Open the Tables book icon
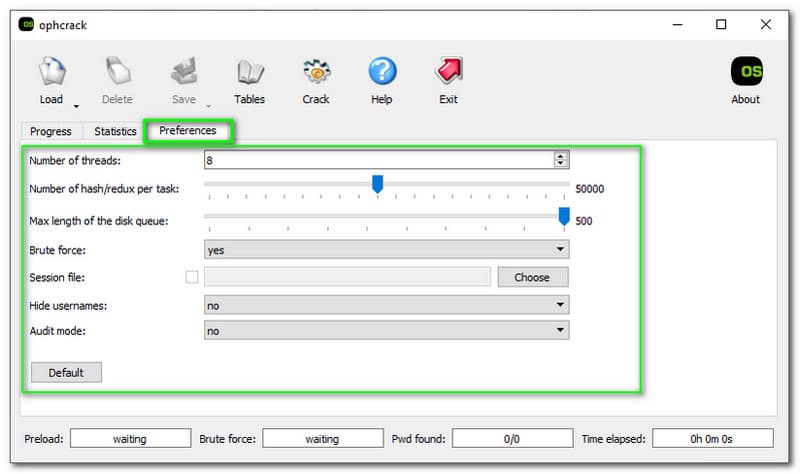This screenshot has width=800, height=474. (x=250, y=71)
